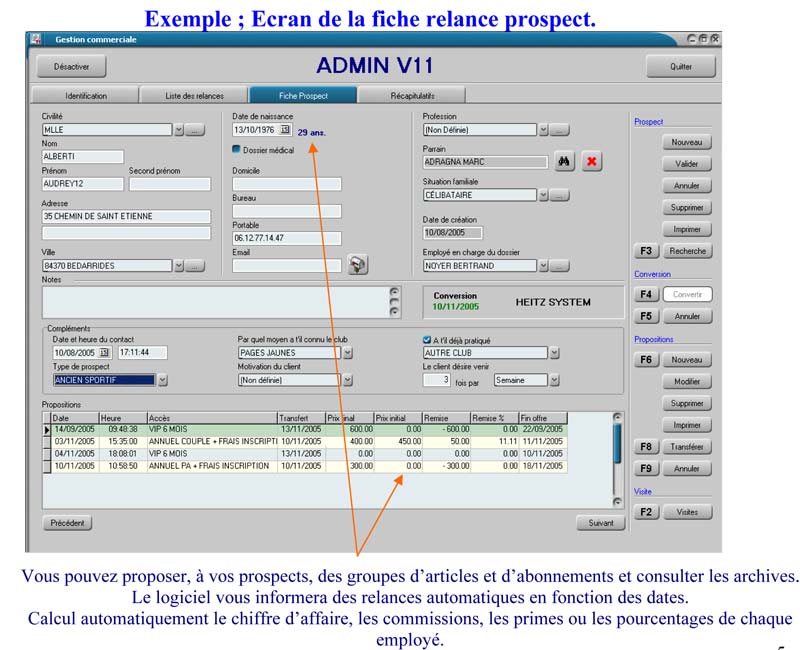Expand the Type de prospect dropdown
Viewport: 800px width, 650px height.
(163, 380)
